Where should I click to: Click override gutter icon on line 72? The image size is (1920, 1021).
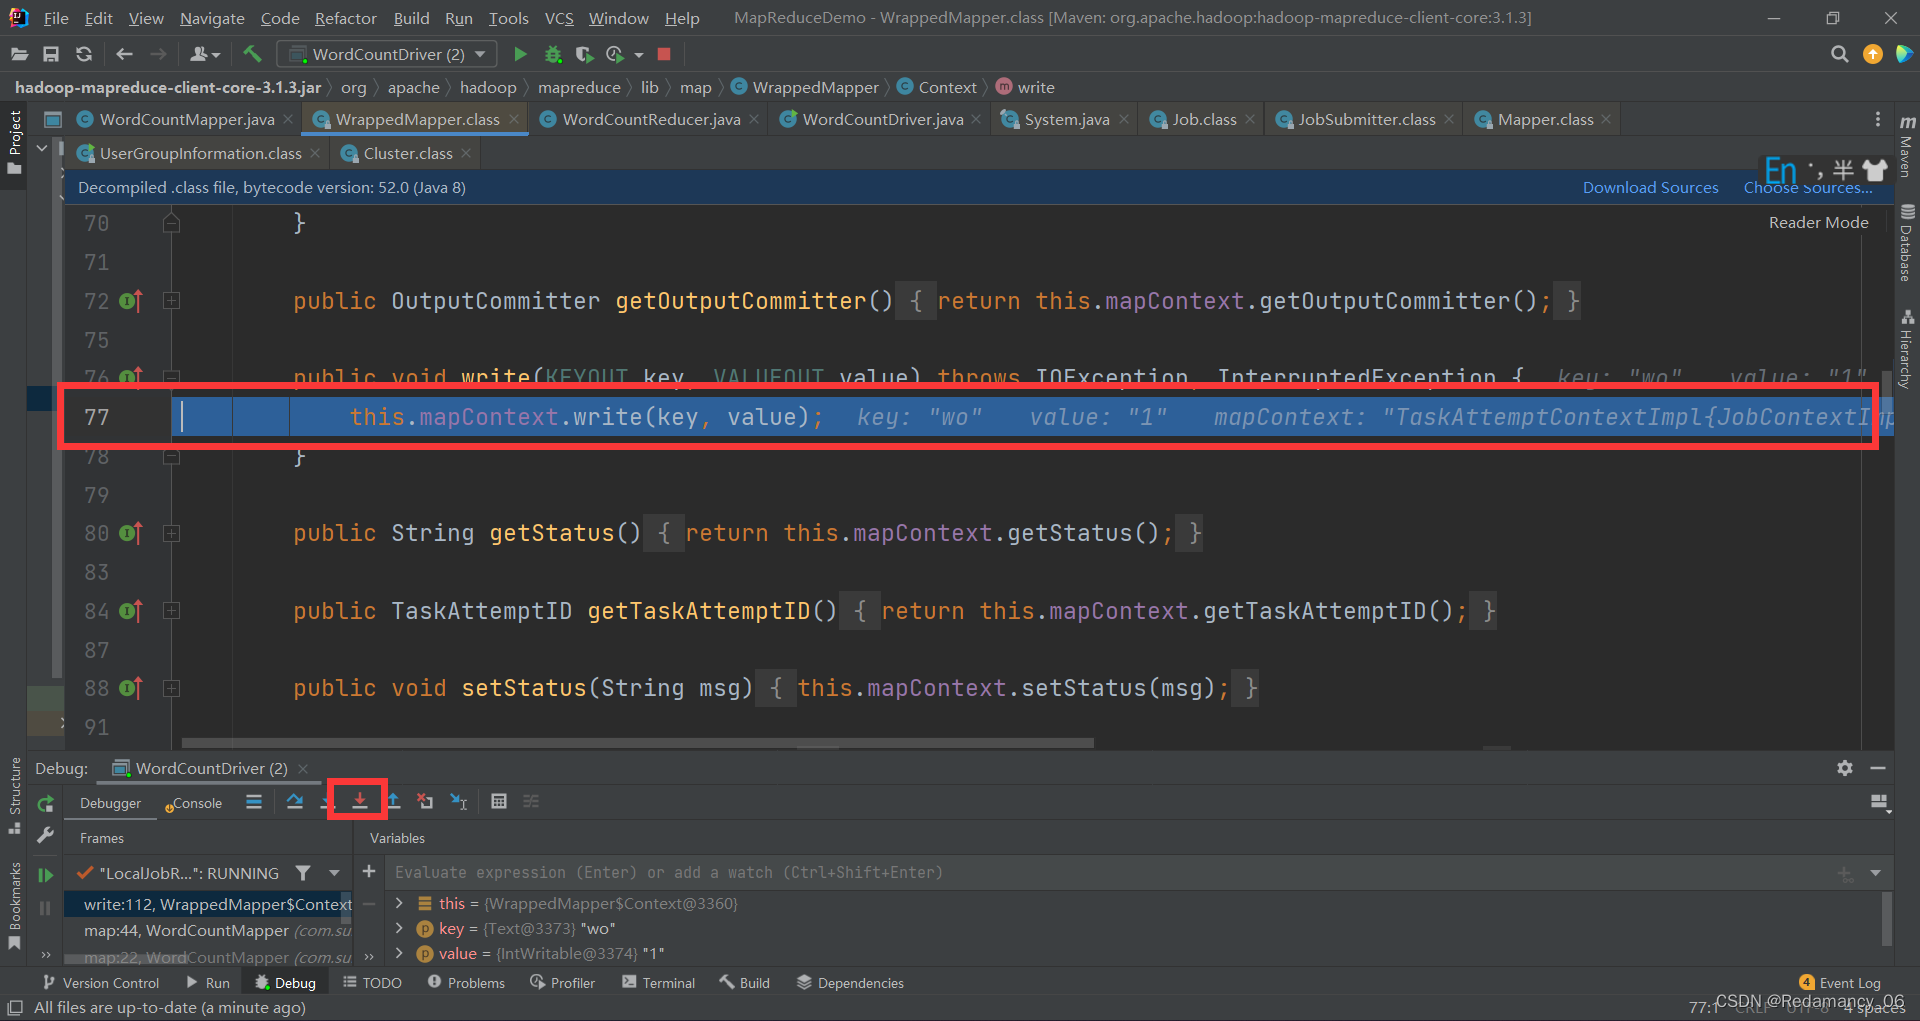131,301
